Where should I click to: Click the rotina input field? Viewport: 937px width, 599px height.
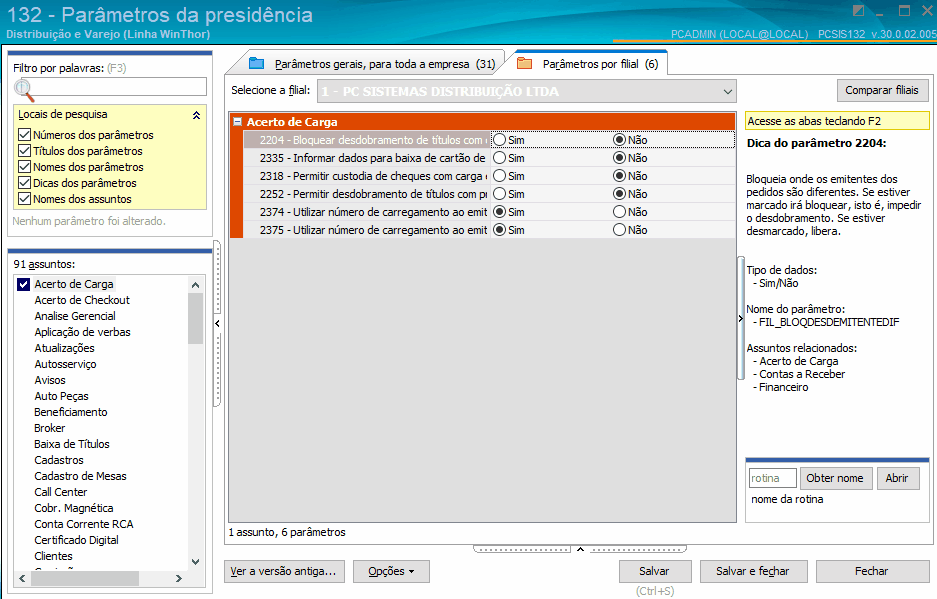772,478
